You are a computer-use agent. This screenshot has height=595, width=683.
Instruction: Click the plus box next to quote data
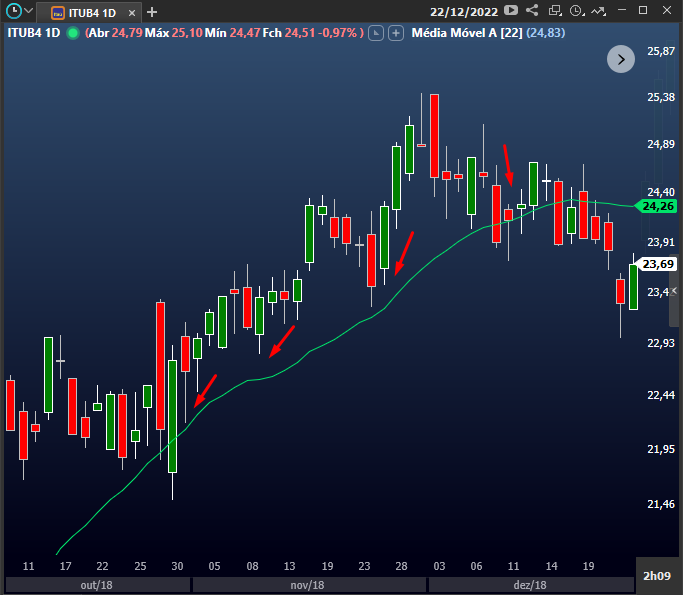396,33
